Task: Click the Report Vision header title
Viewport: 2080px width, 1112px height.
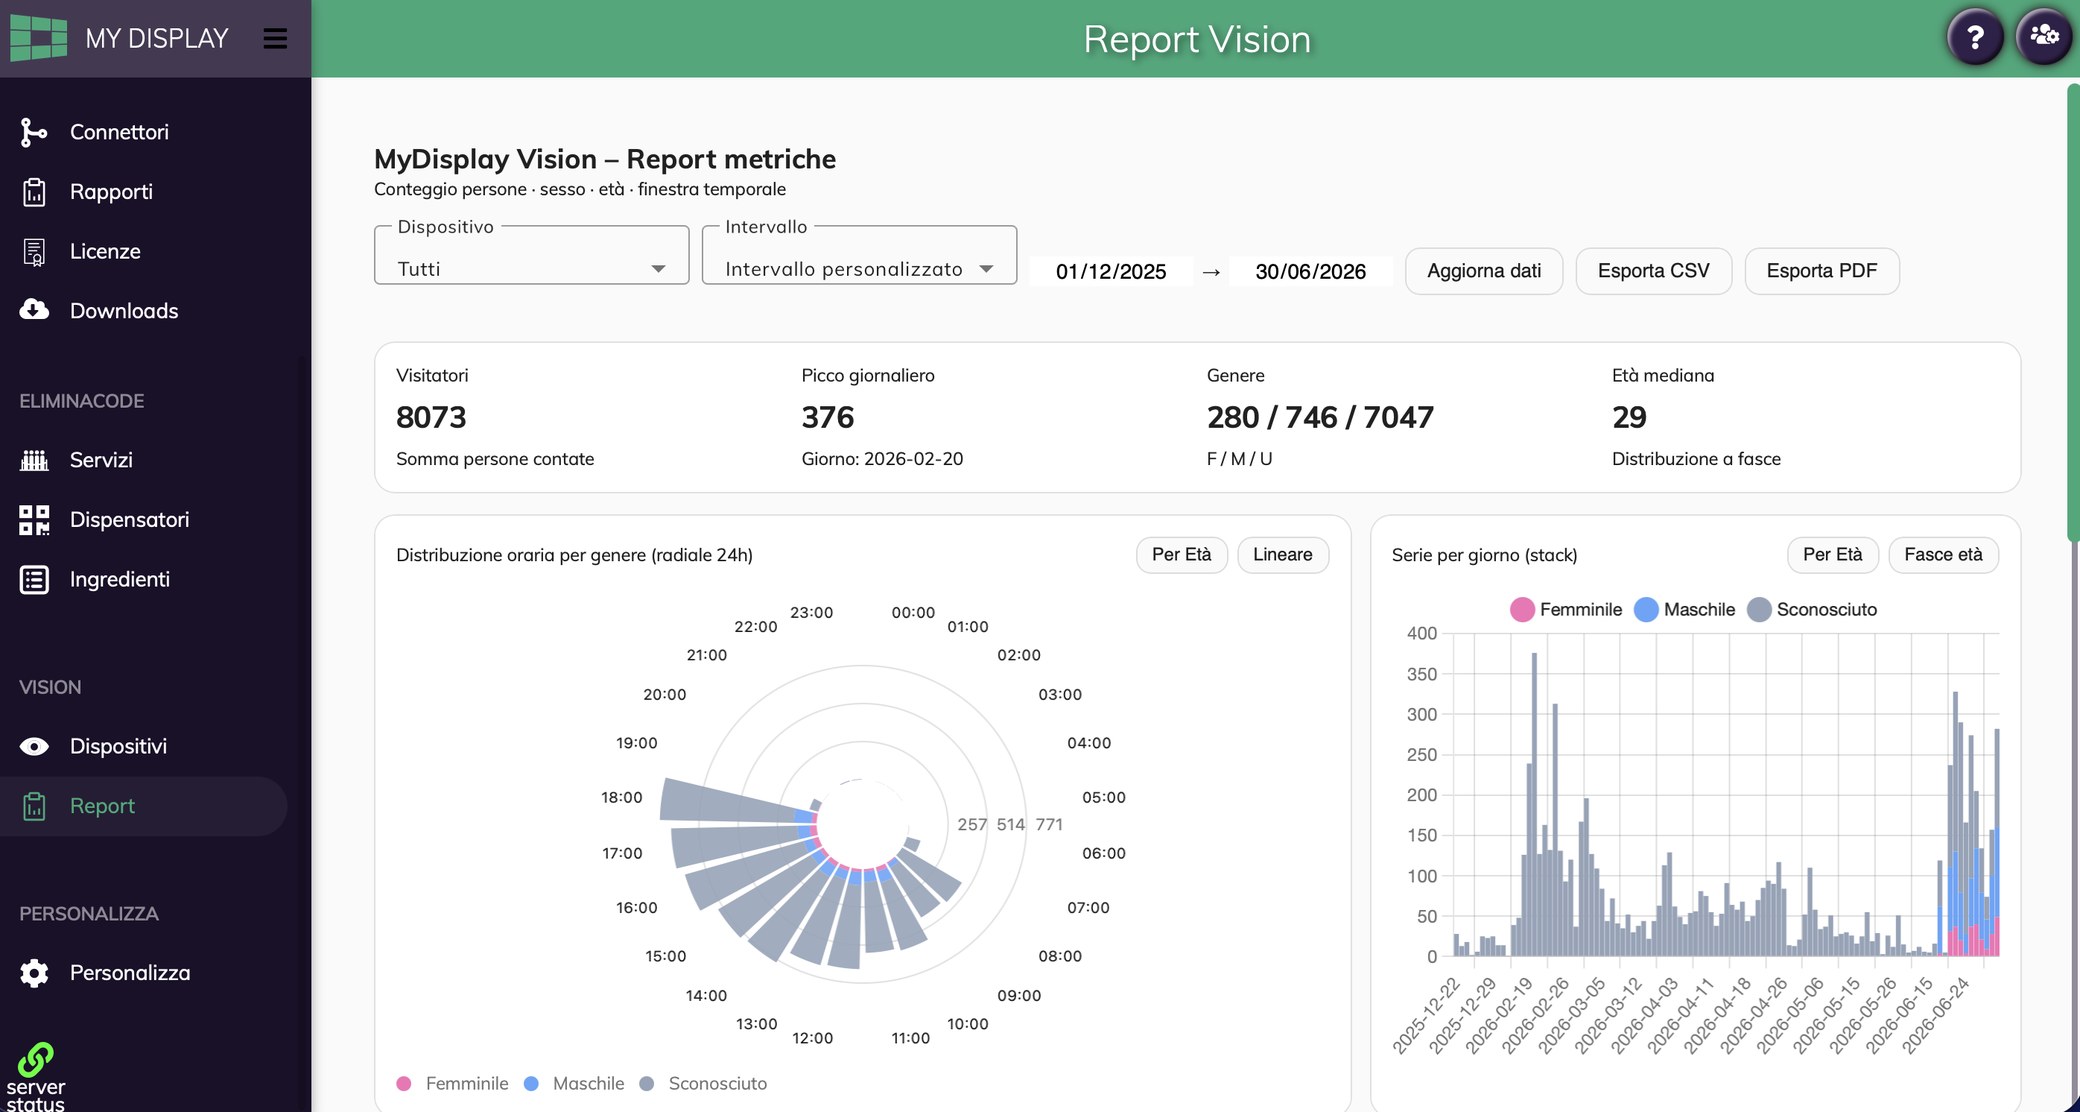Action: coord(1197,39)
